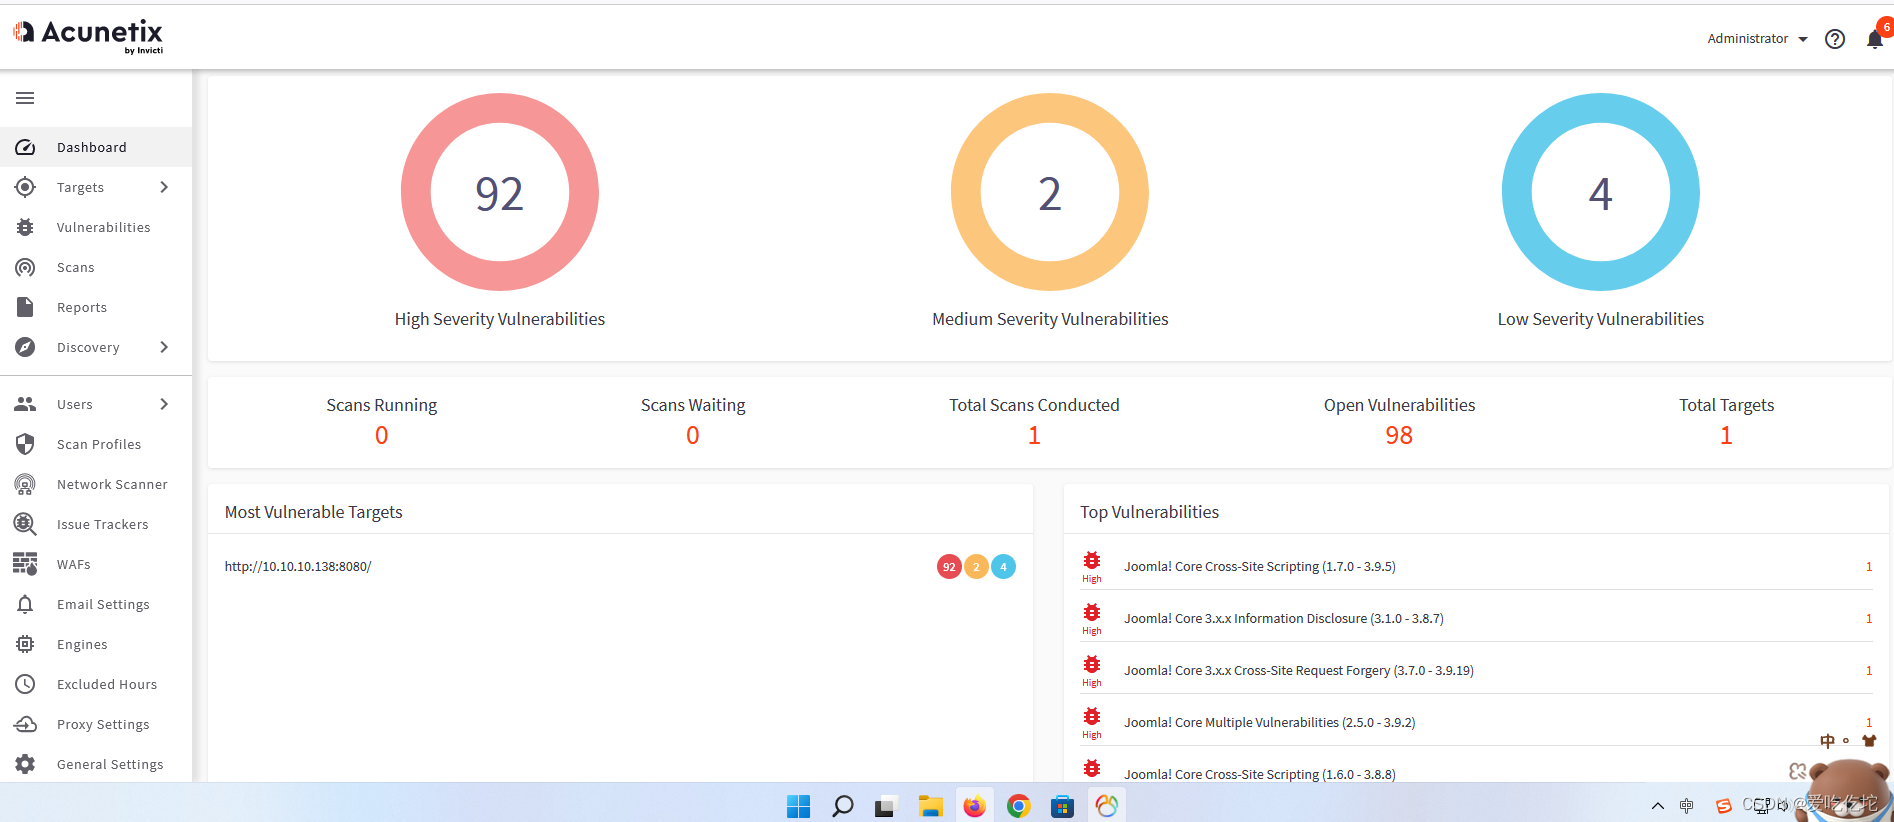Switch to Chrome in the taskbar
The width and height of the screenshot is (1894, 822).
pos(1019,806)
